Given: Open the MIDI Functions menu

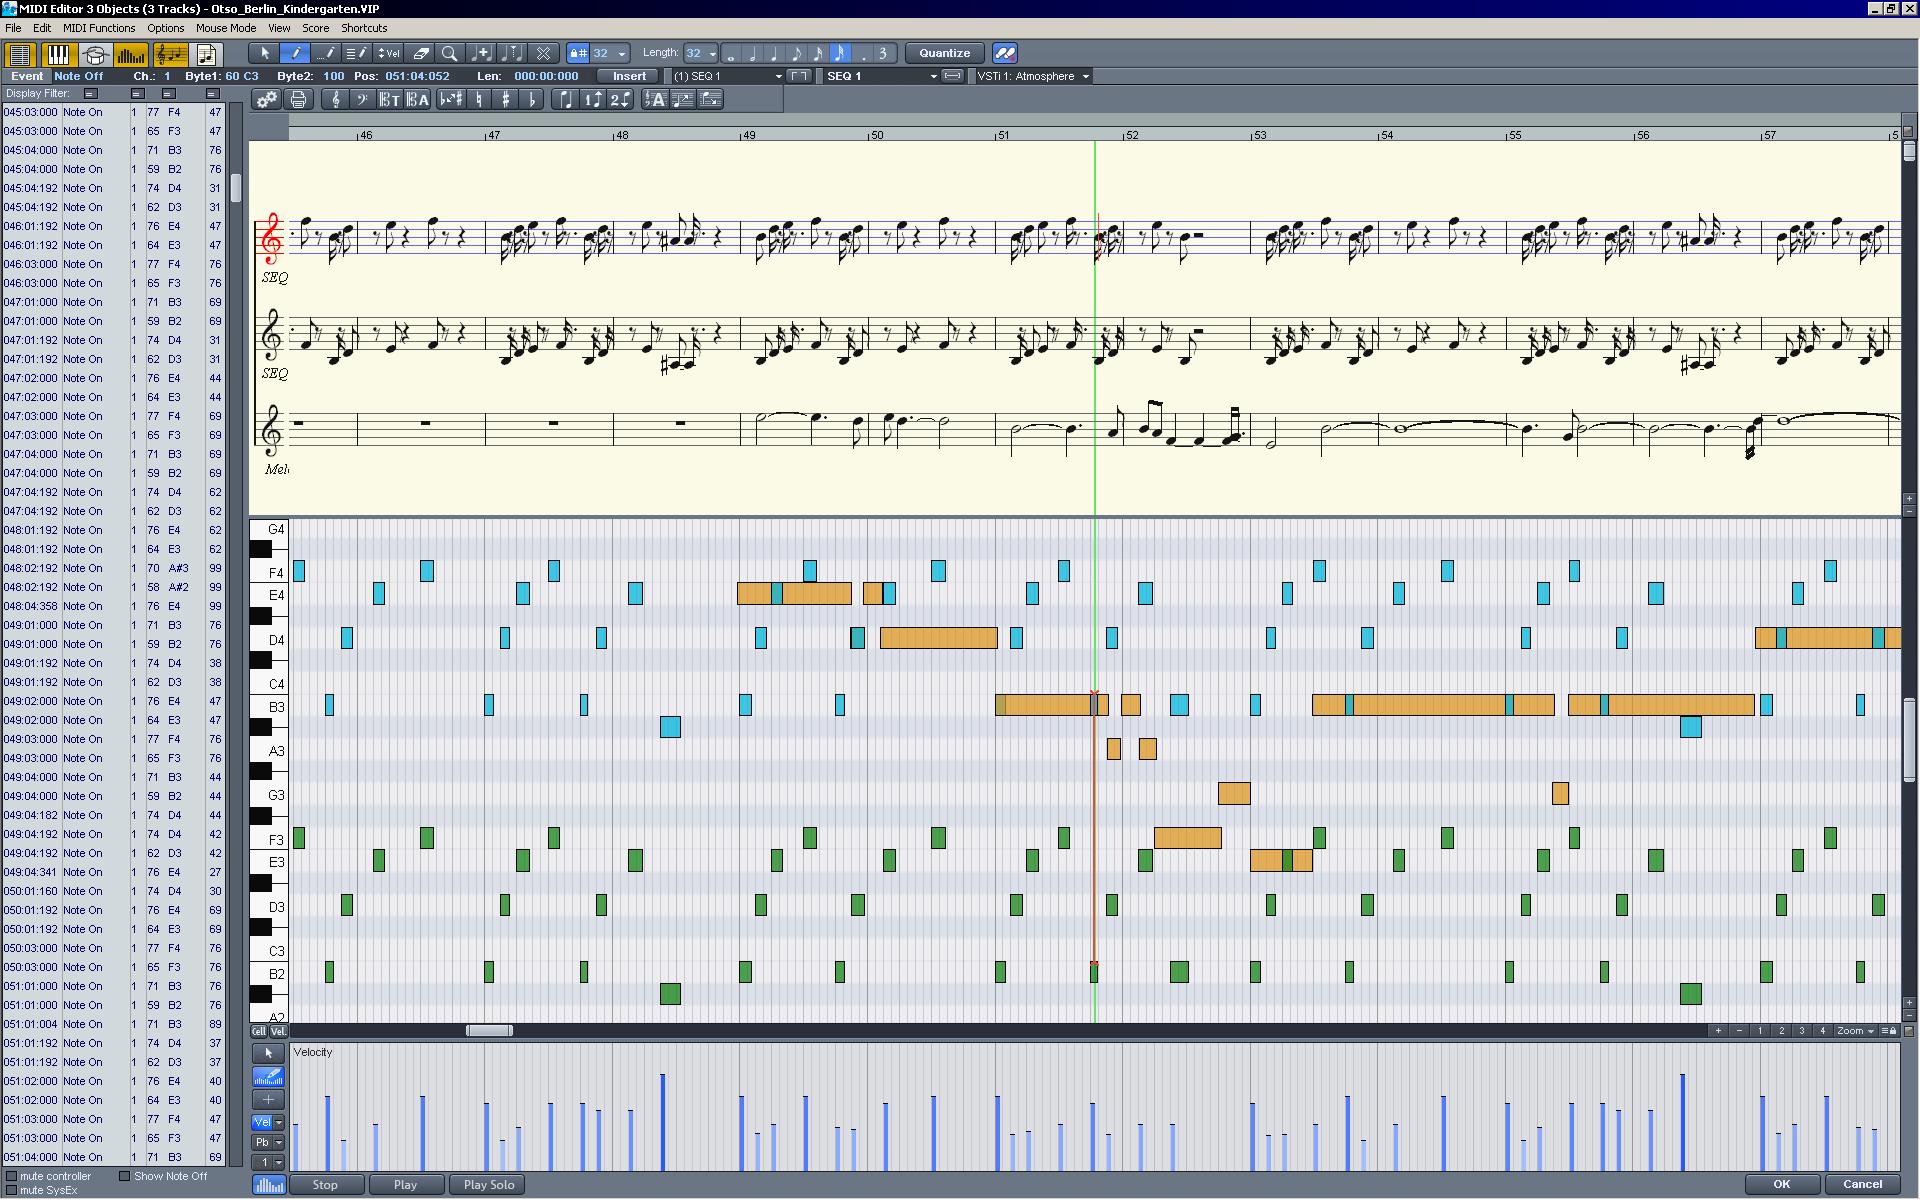Looking at the screenshot, I should [x=99, y=28].
